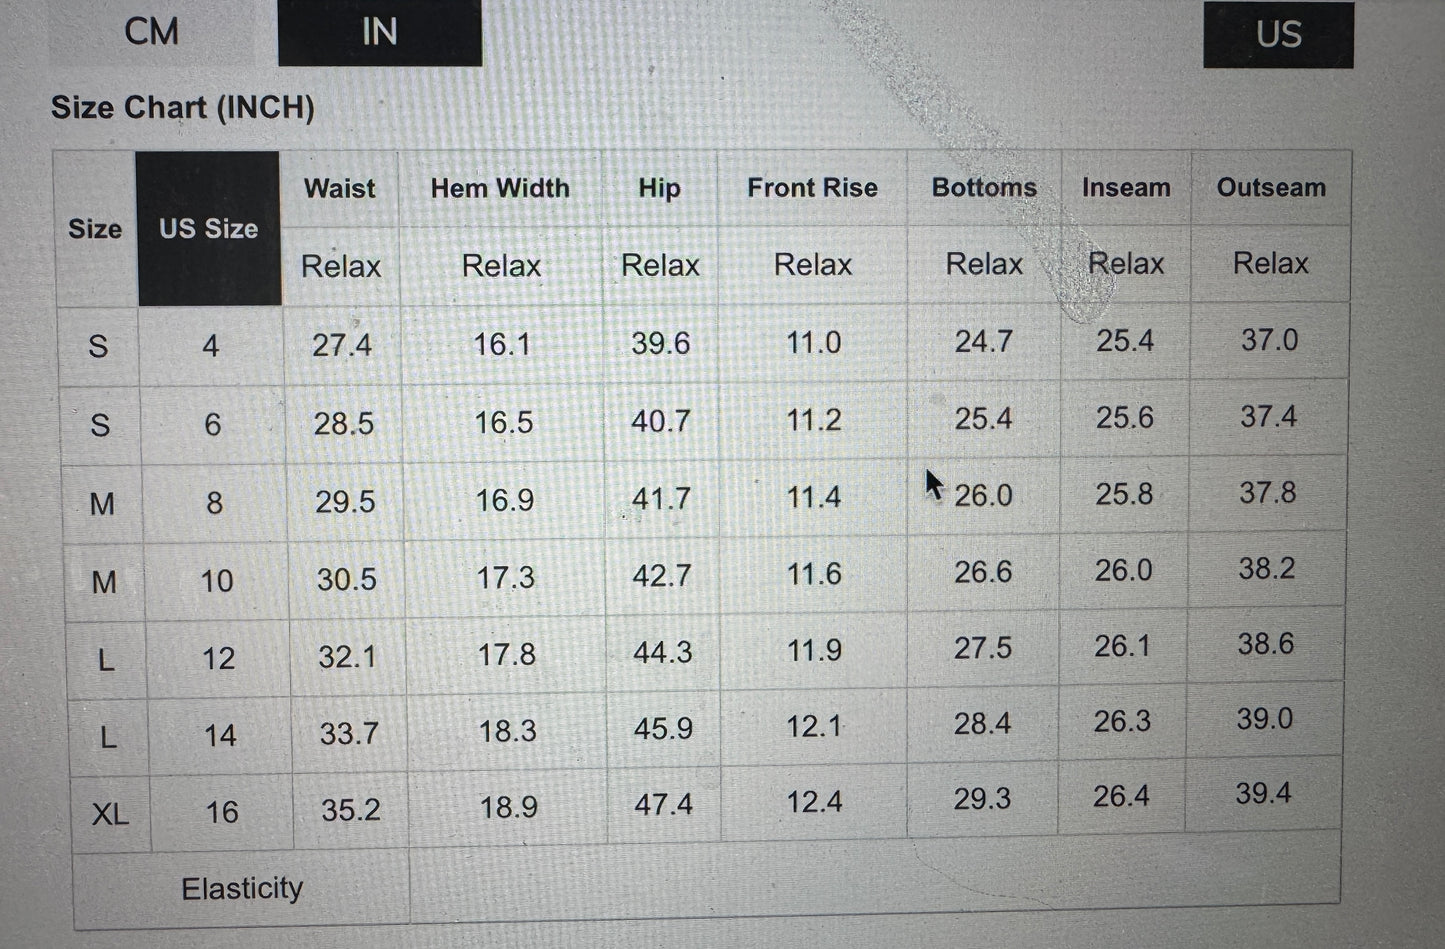Click the Hem Width column header
This screenshot has height=949, width=1445.
[x=500, y=188]
